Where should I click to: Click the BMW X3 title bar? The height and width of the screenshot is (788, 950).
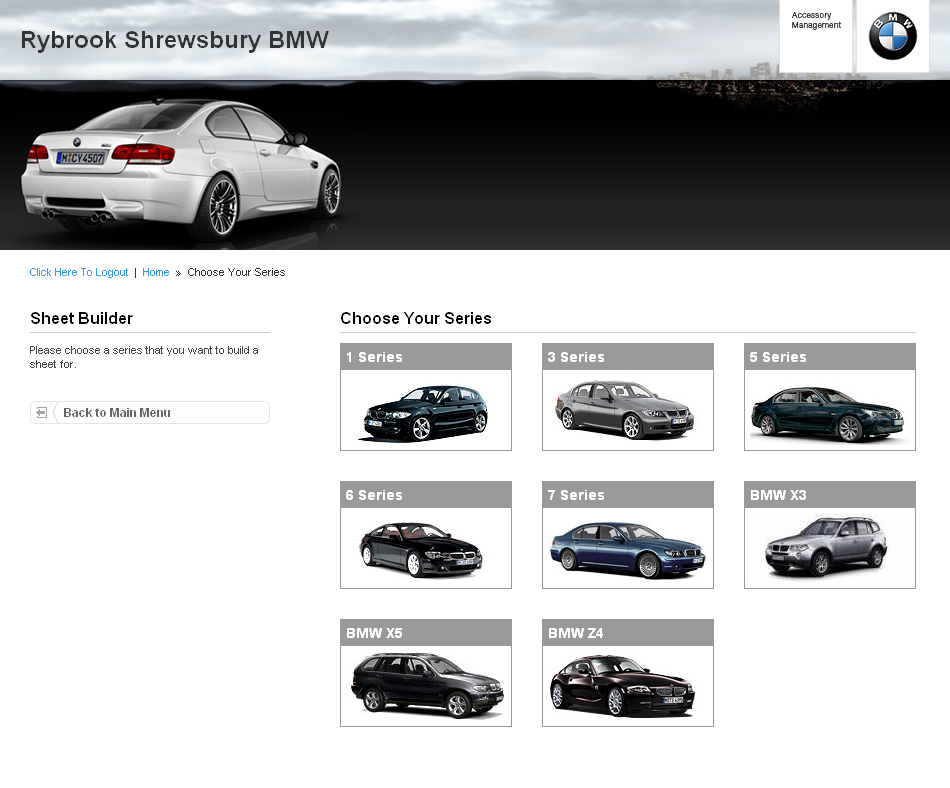(829, 494)
